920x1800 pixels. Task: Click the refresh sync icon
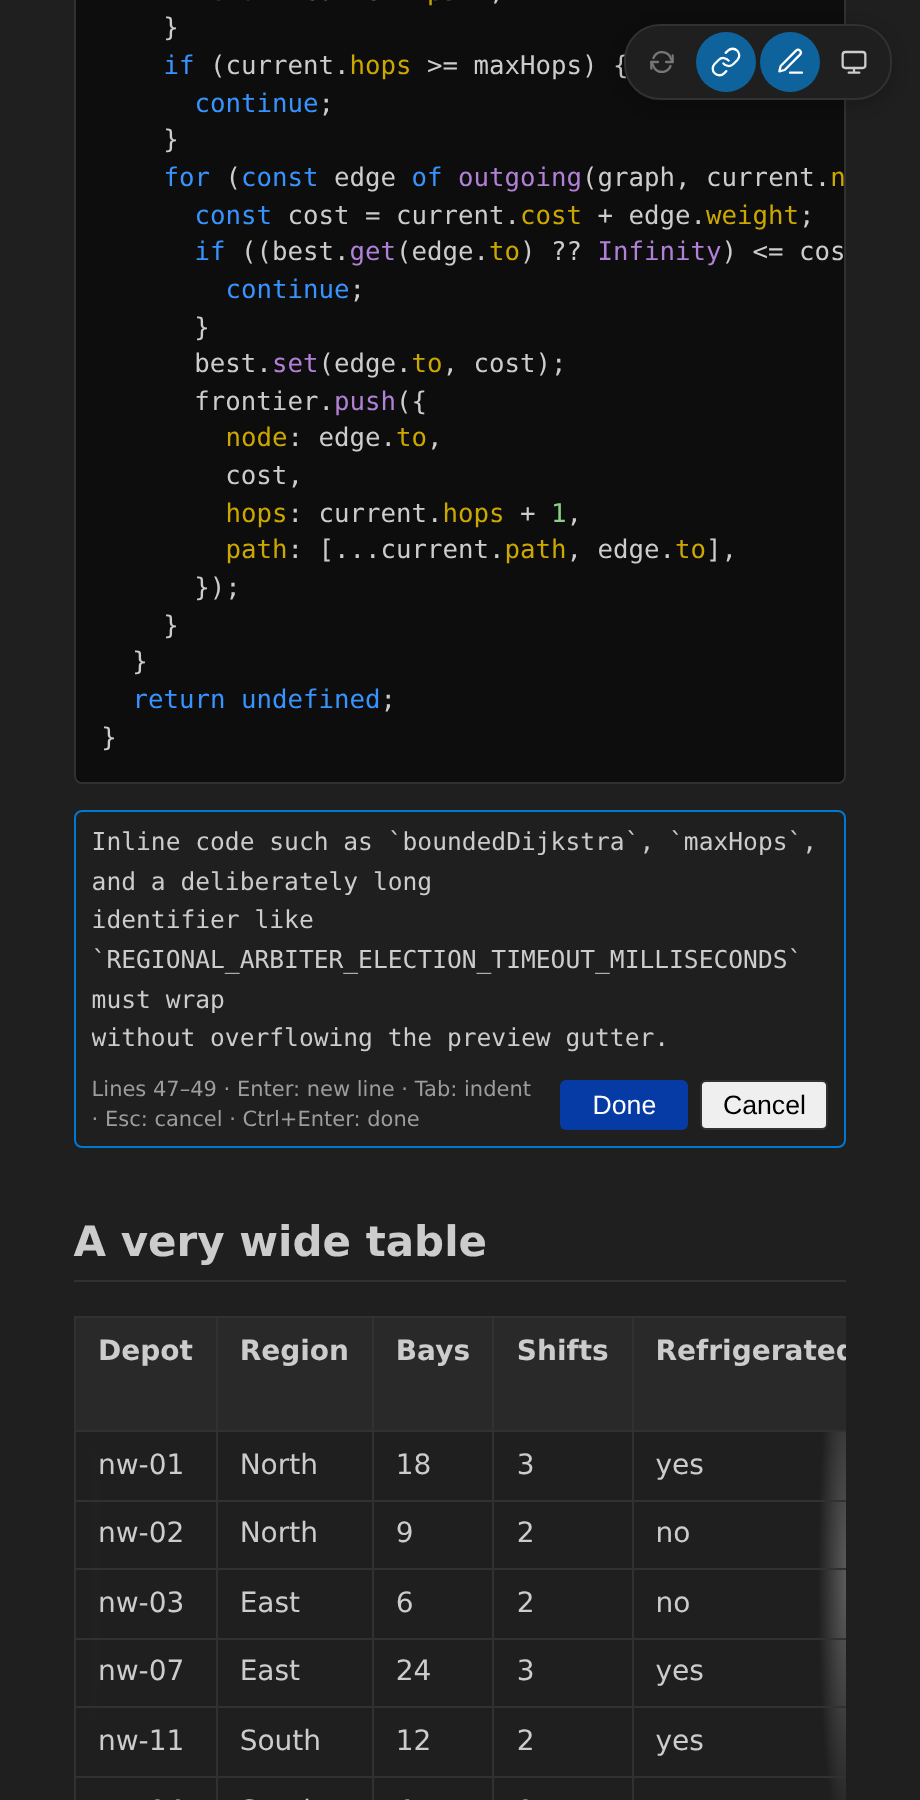click(x=662, y=62)
